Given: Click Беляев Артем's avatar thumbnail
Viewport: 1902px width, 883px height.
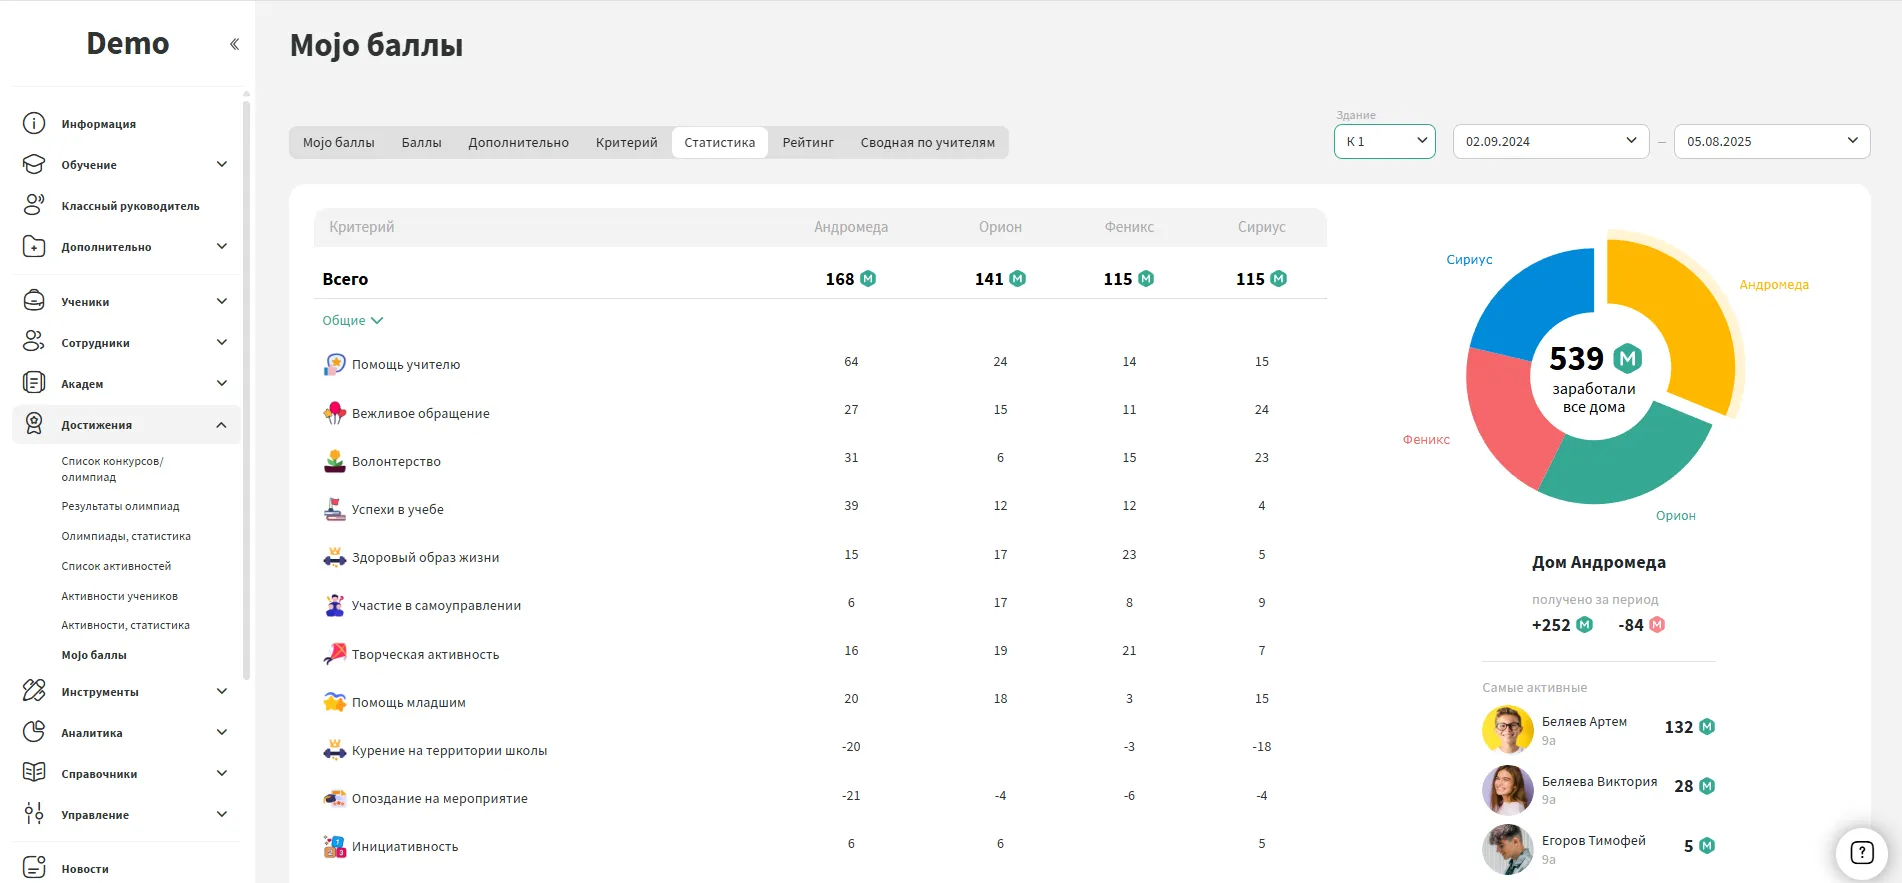Looking at the screenshot, I should pos(1507,729).
